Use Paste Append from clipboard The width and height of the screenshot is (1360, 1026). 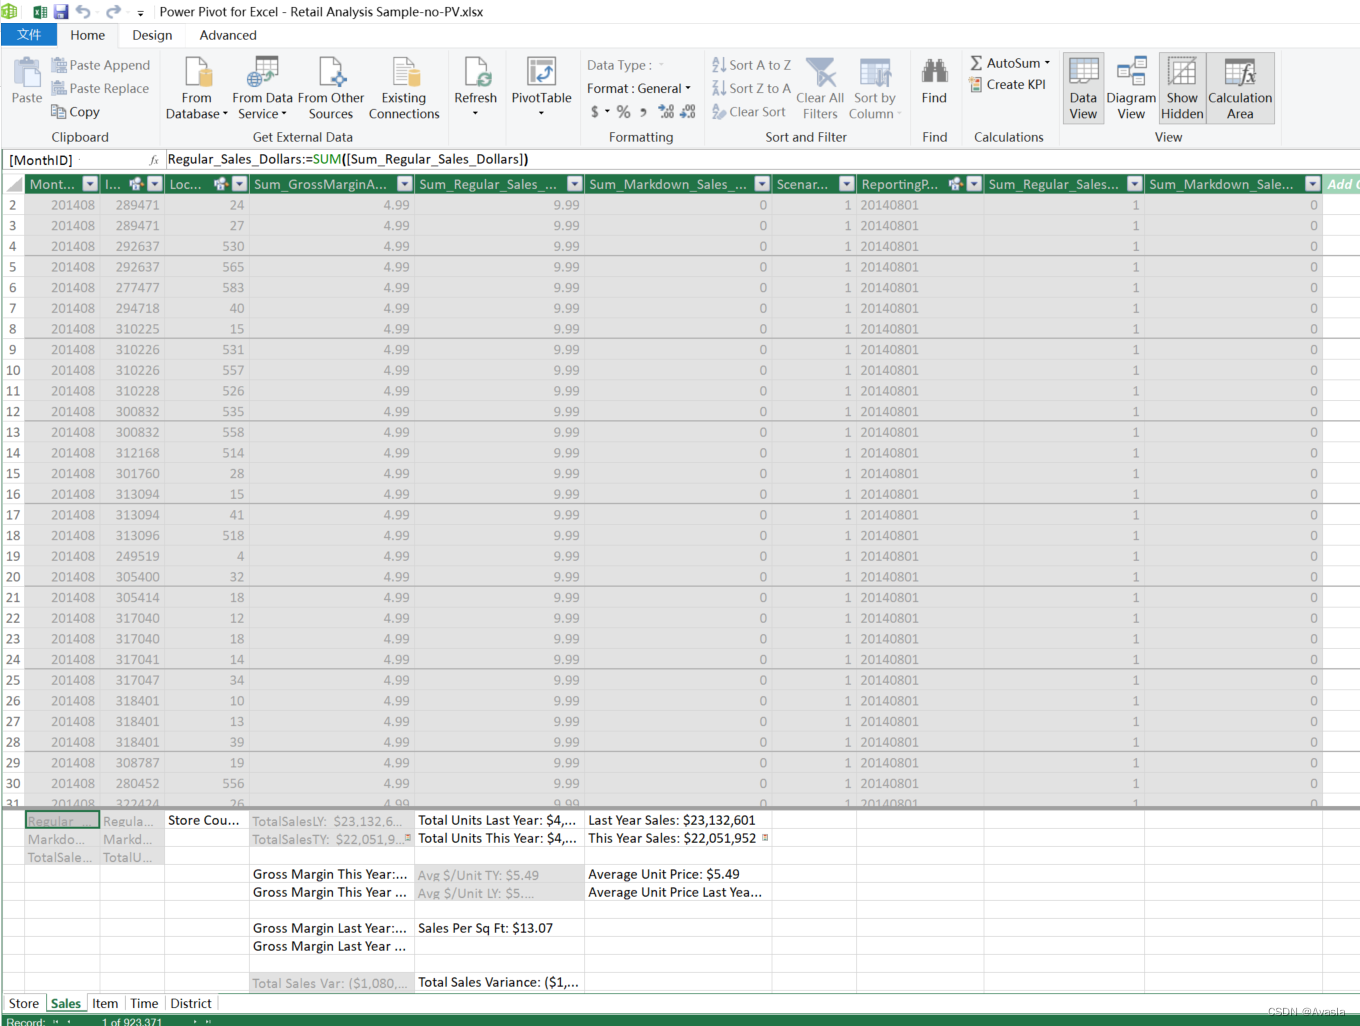[101, 64]
